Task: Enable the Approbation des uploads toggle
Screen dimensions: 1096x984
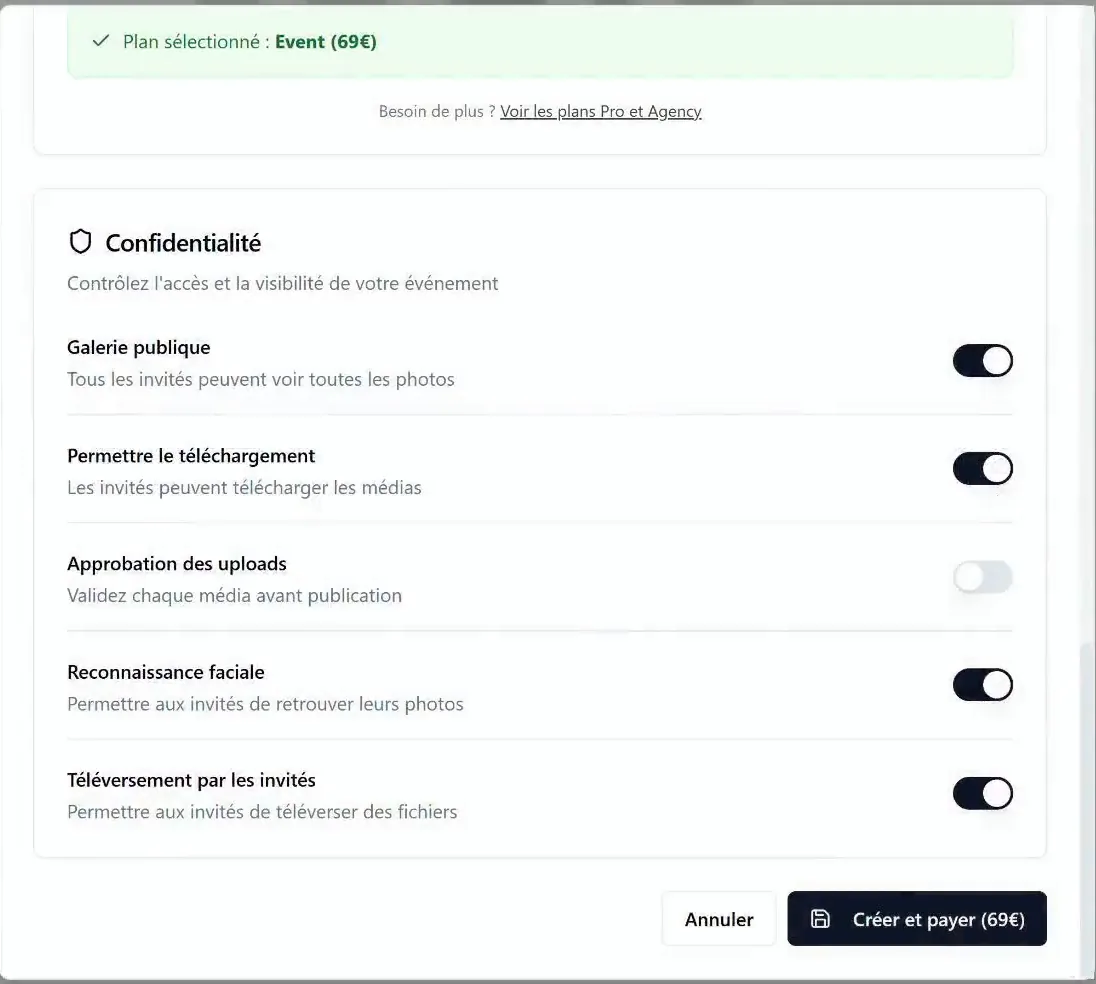Action: [982, 577]
